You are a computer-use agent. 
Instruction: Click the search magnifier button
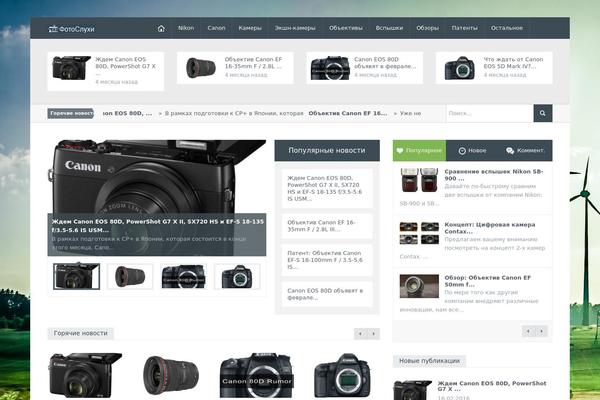(543, 113)
